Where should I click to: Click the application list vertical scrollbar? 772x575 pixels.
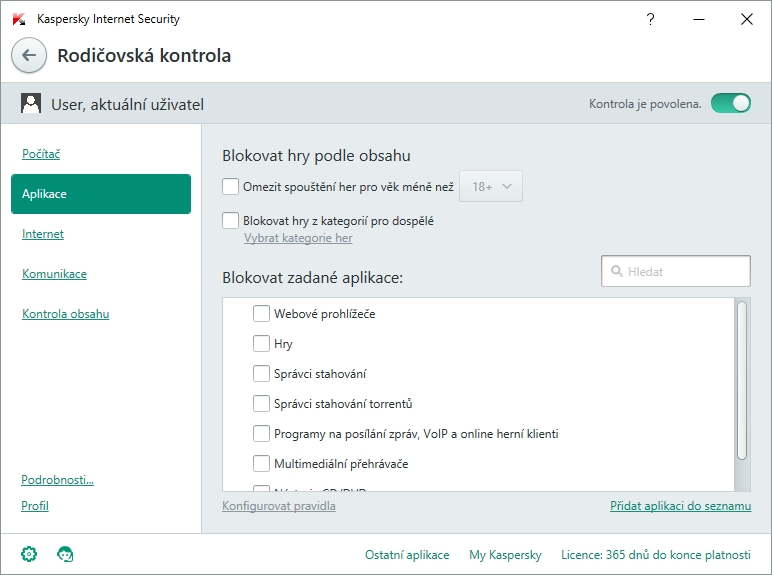[x=741, y=380]
